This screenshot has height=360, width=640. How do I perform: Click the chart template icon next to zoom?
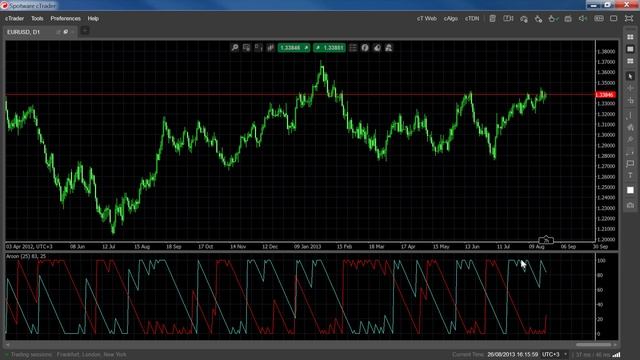point(247,48)
